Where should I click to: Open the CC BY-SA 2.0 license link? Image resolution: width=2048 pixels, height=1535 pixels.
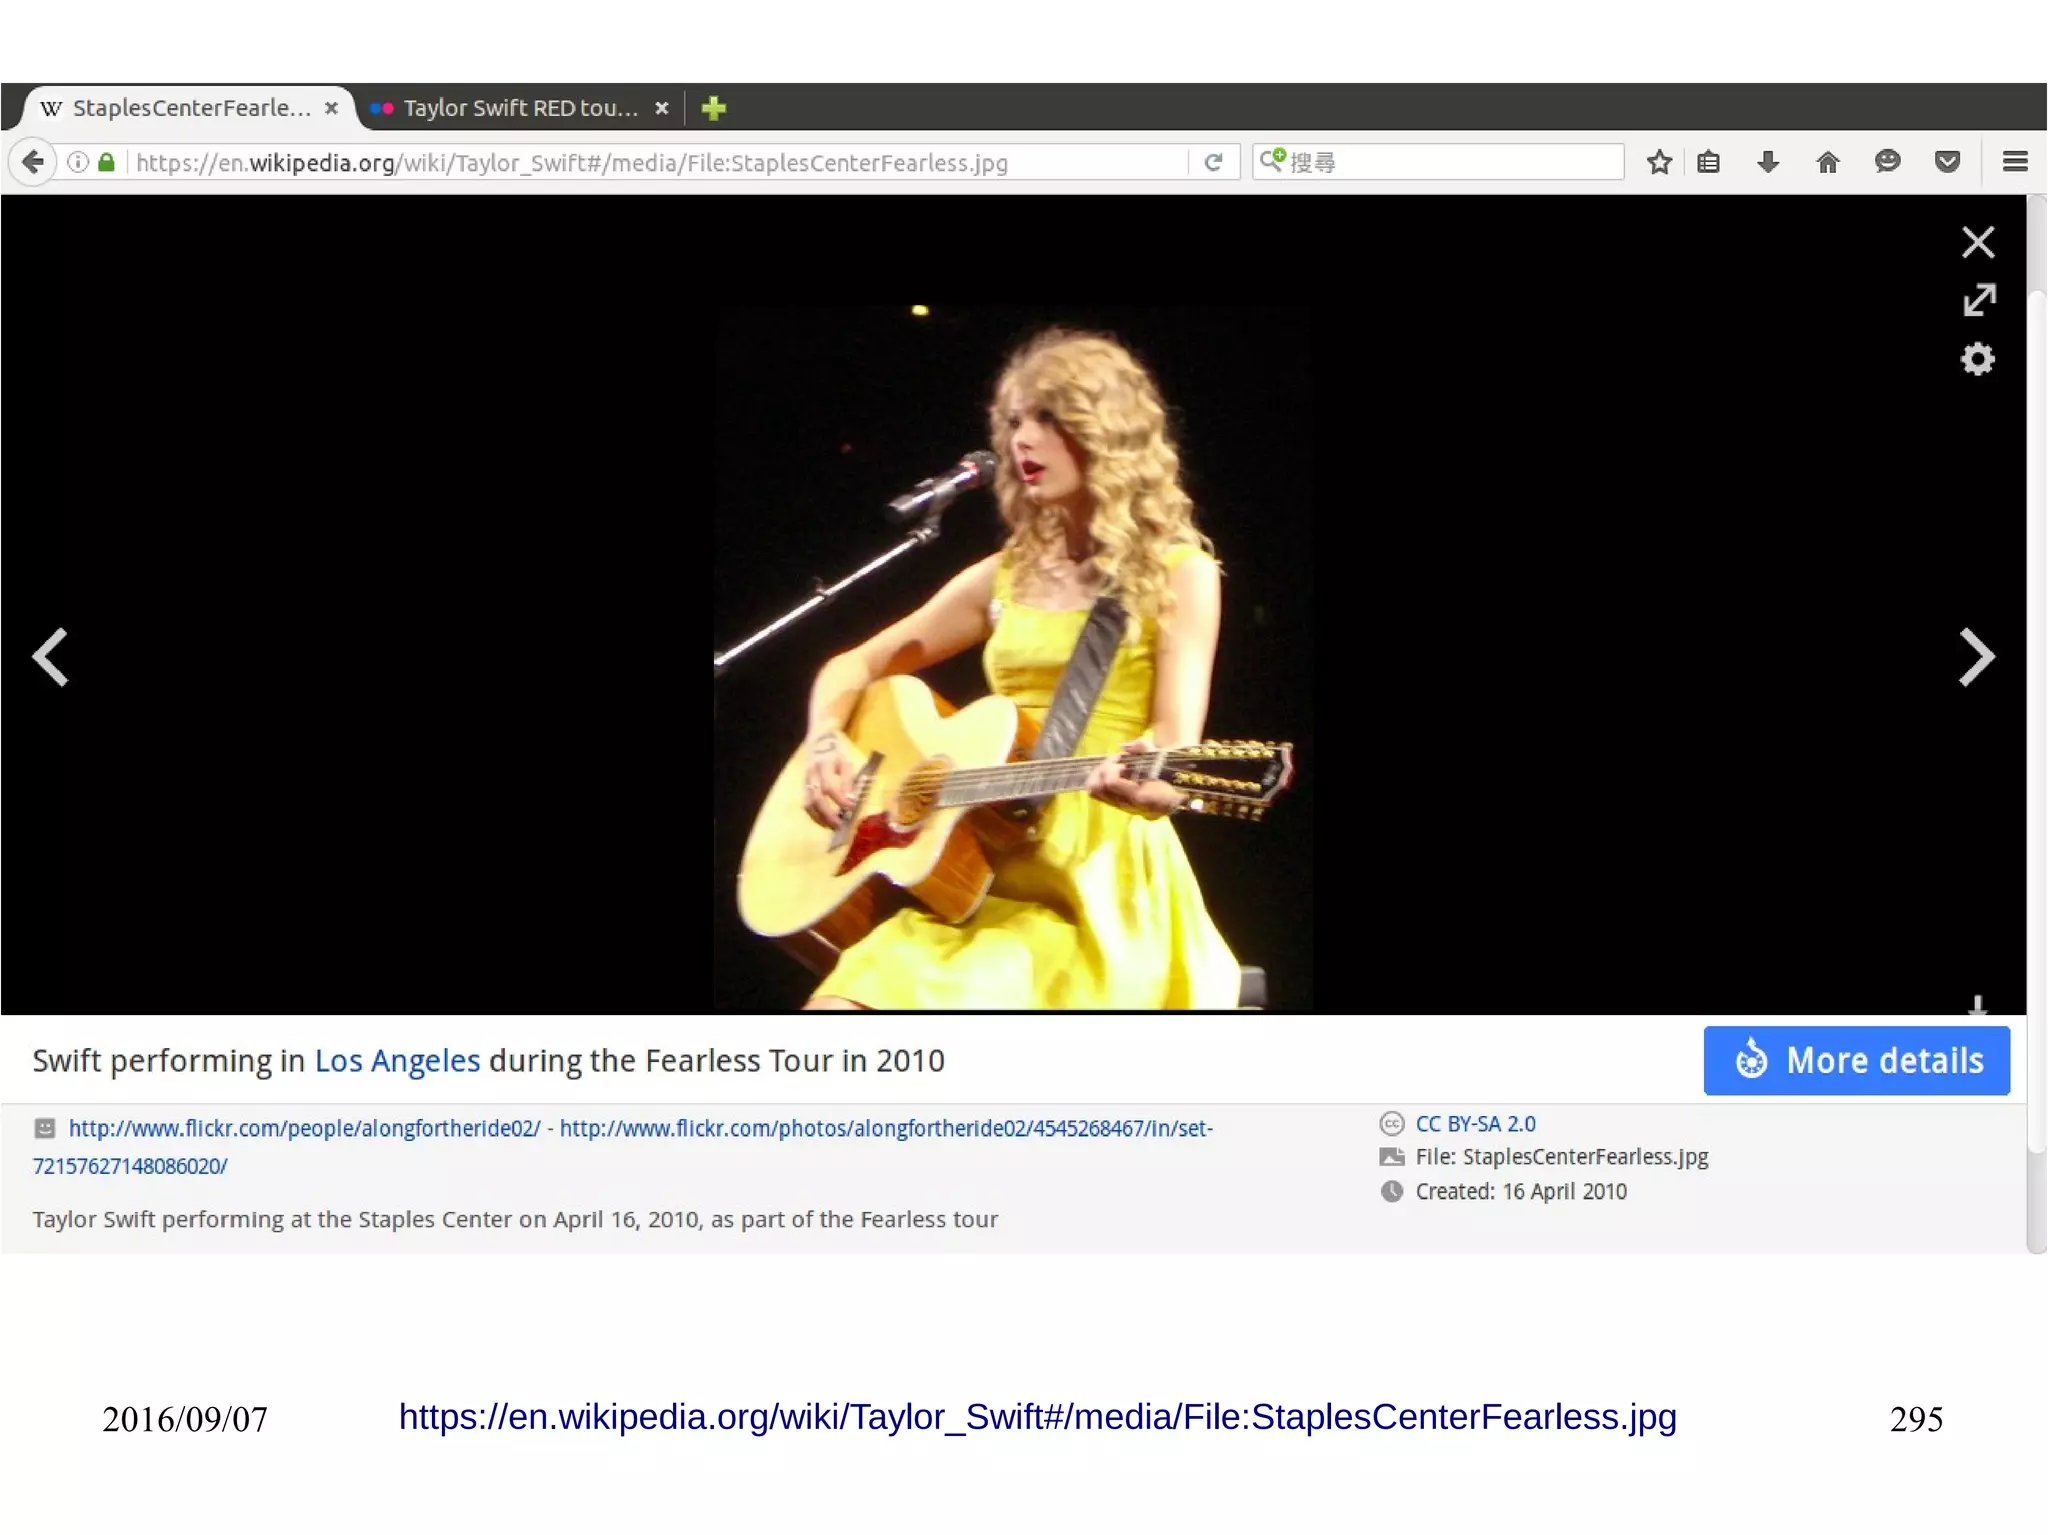click(1475, 1124)
